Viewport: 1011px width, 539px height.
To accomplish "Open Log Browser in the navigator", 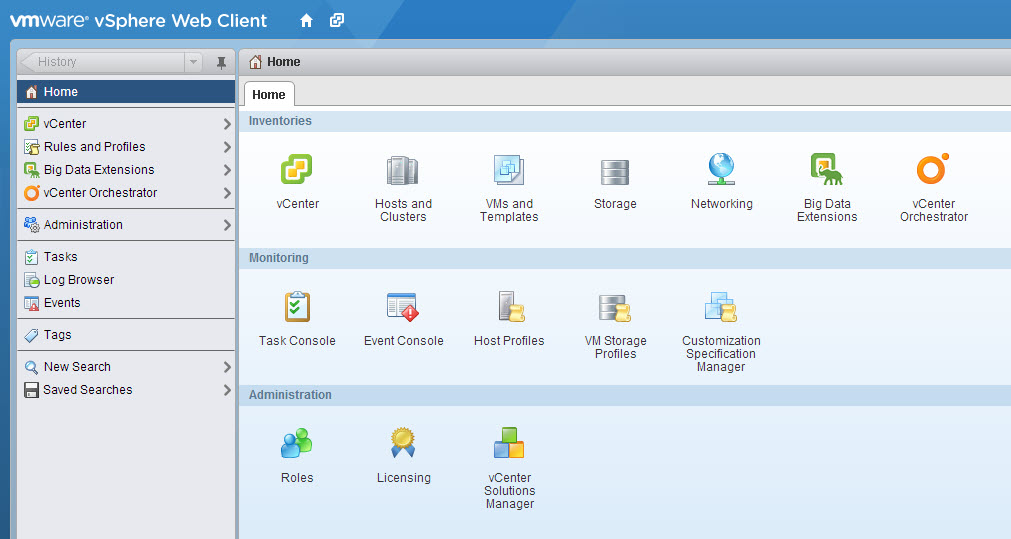I will click(x=126, y=280).
